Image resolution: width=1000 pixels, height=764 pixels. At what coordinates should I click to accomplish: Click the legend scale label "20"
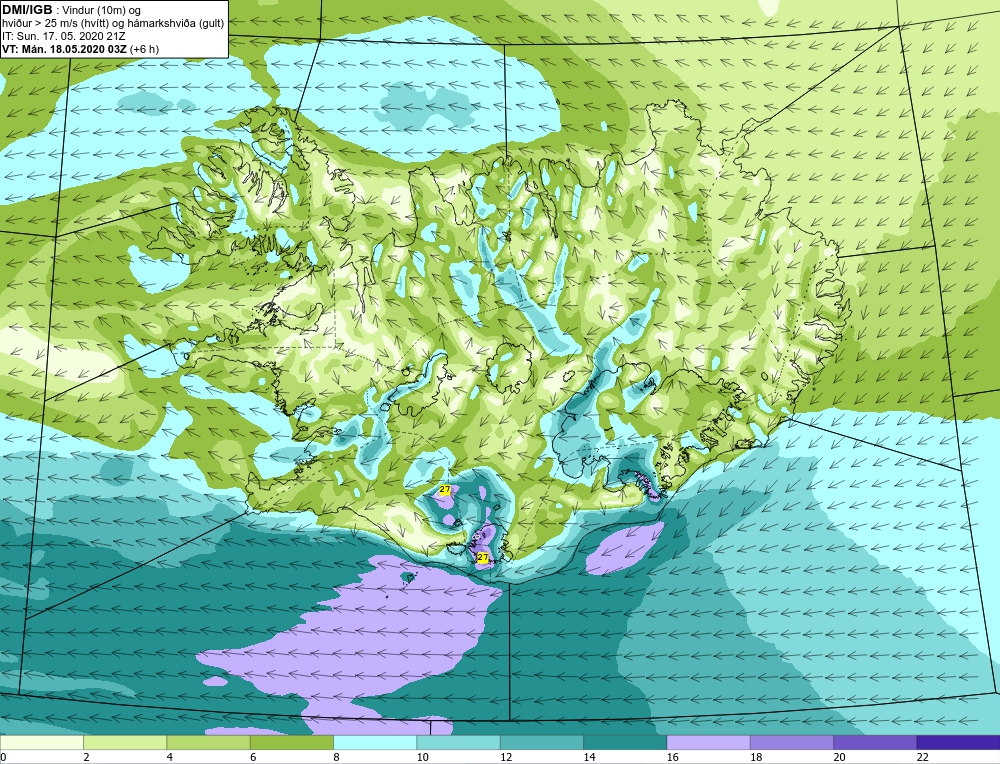839,757
